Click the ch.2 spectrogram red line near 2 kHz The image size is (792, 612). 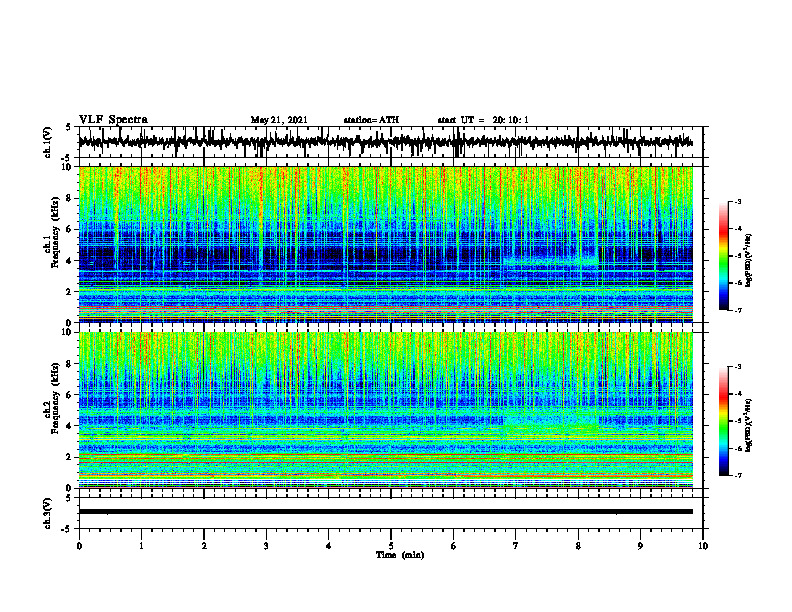tap(385, 456)
